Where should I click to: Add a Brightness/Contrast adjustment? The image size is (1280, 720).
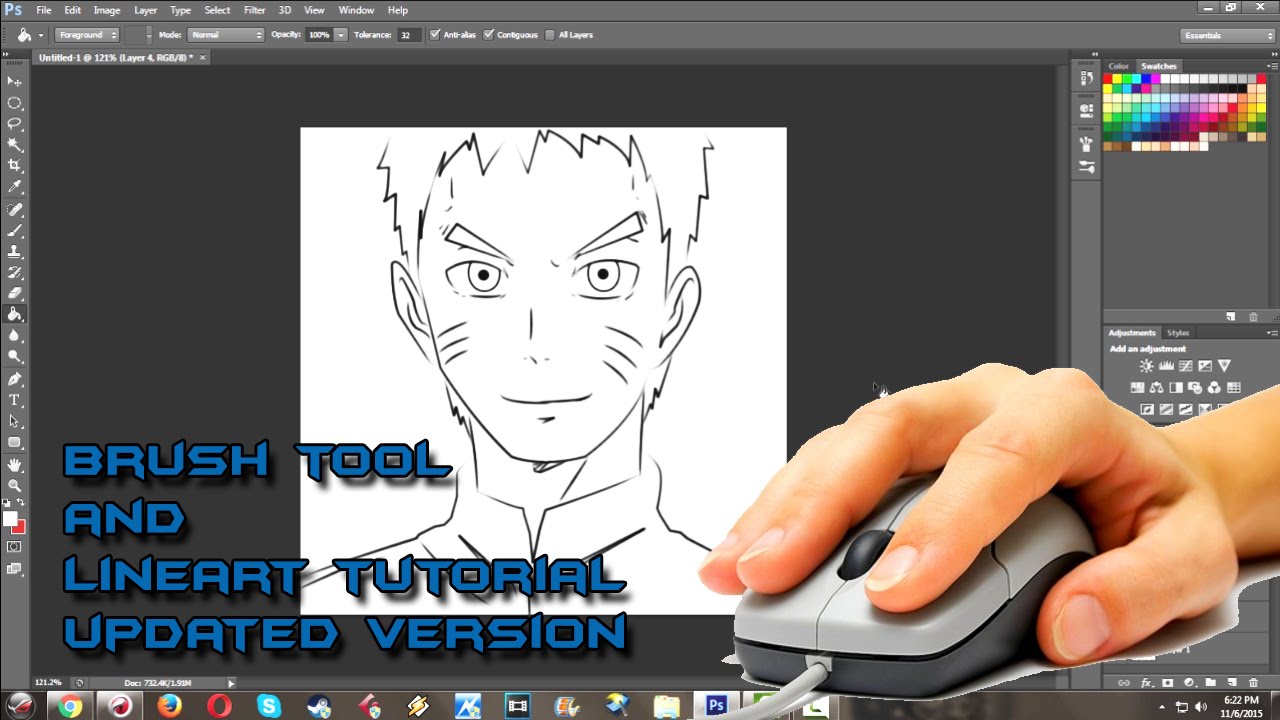click(1146, 366)
